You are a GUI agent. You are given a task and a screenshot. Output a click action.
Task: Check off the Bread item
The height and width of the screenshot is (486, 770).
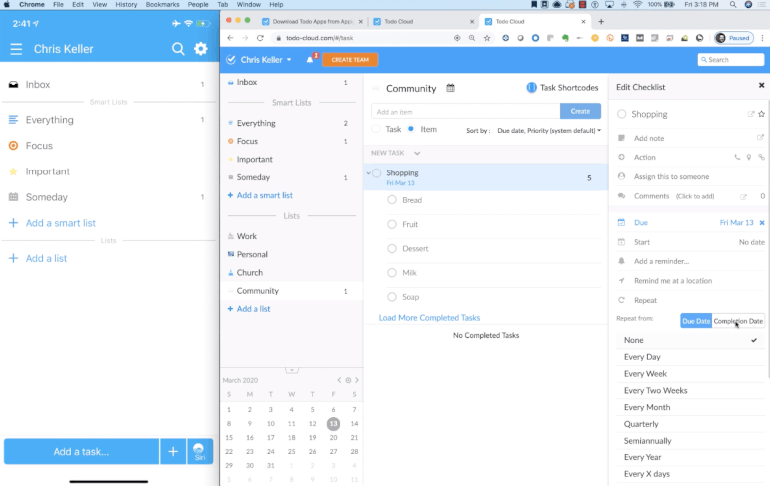[392, 200]
